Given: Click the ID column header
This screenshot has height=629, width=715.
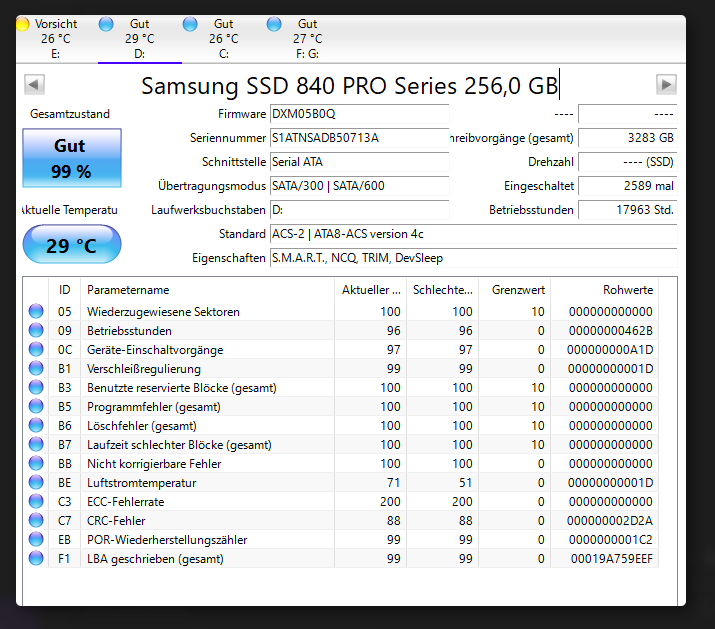Looking at the screenshot, I should pyautogui.click(x=64, y=290).
